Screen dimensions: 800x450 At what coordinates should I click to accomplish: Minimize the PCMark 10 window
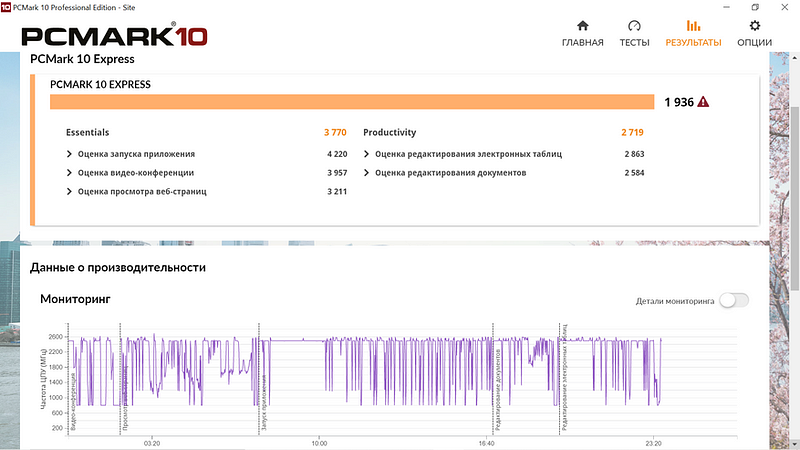click(727, 7)
